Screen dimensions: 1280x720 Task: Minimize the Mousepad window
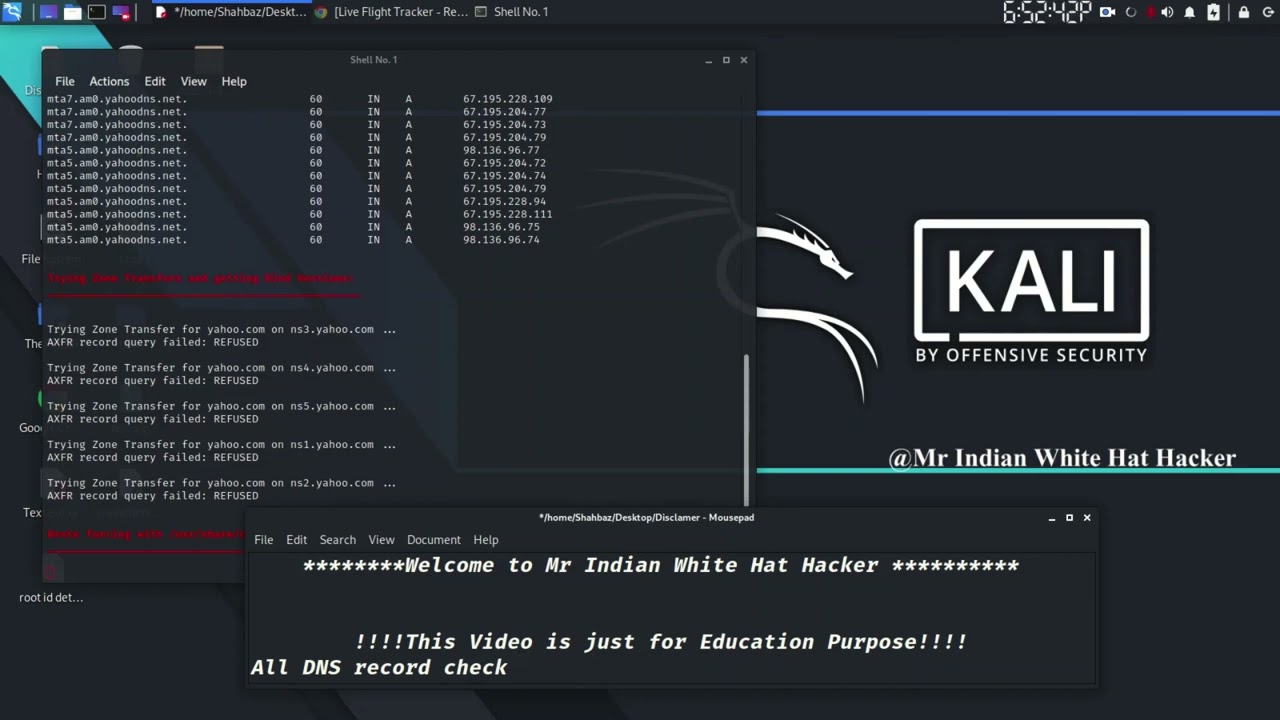coord(1052,518)
